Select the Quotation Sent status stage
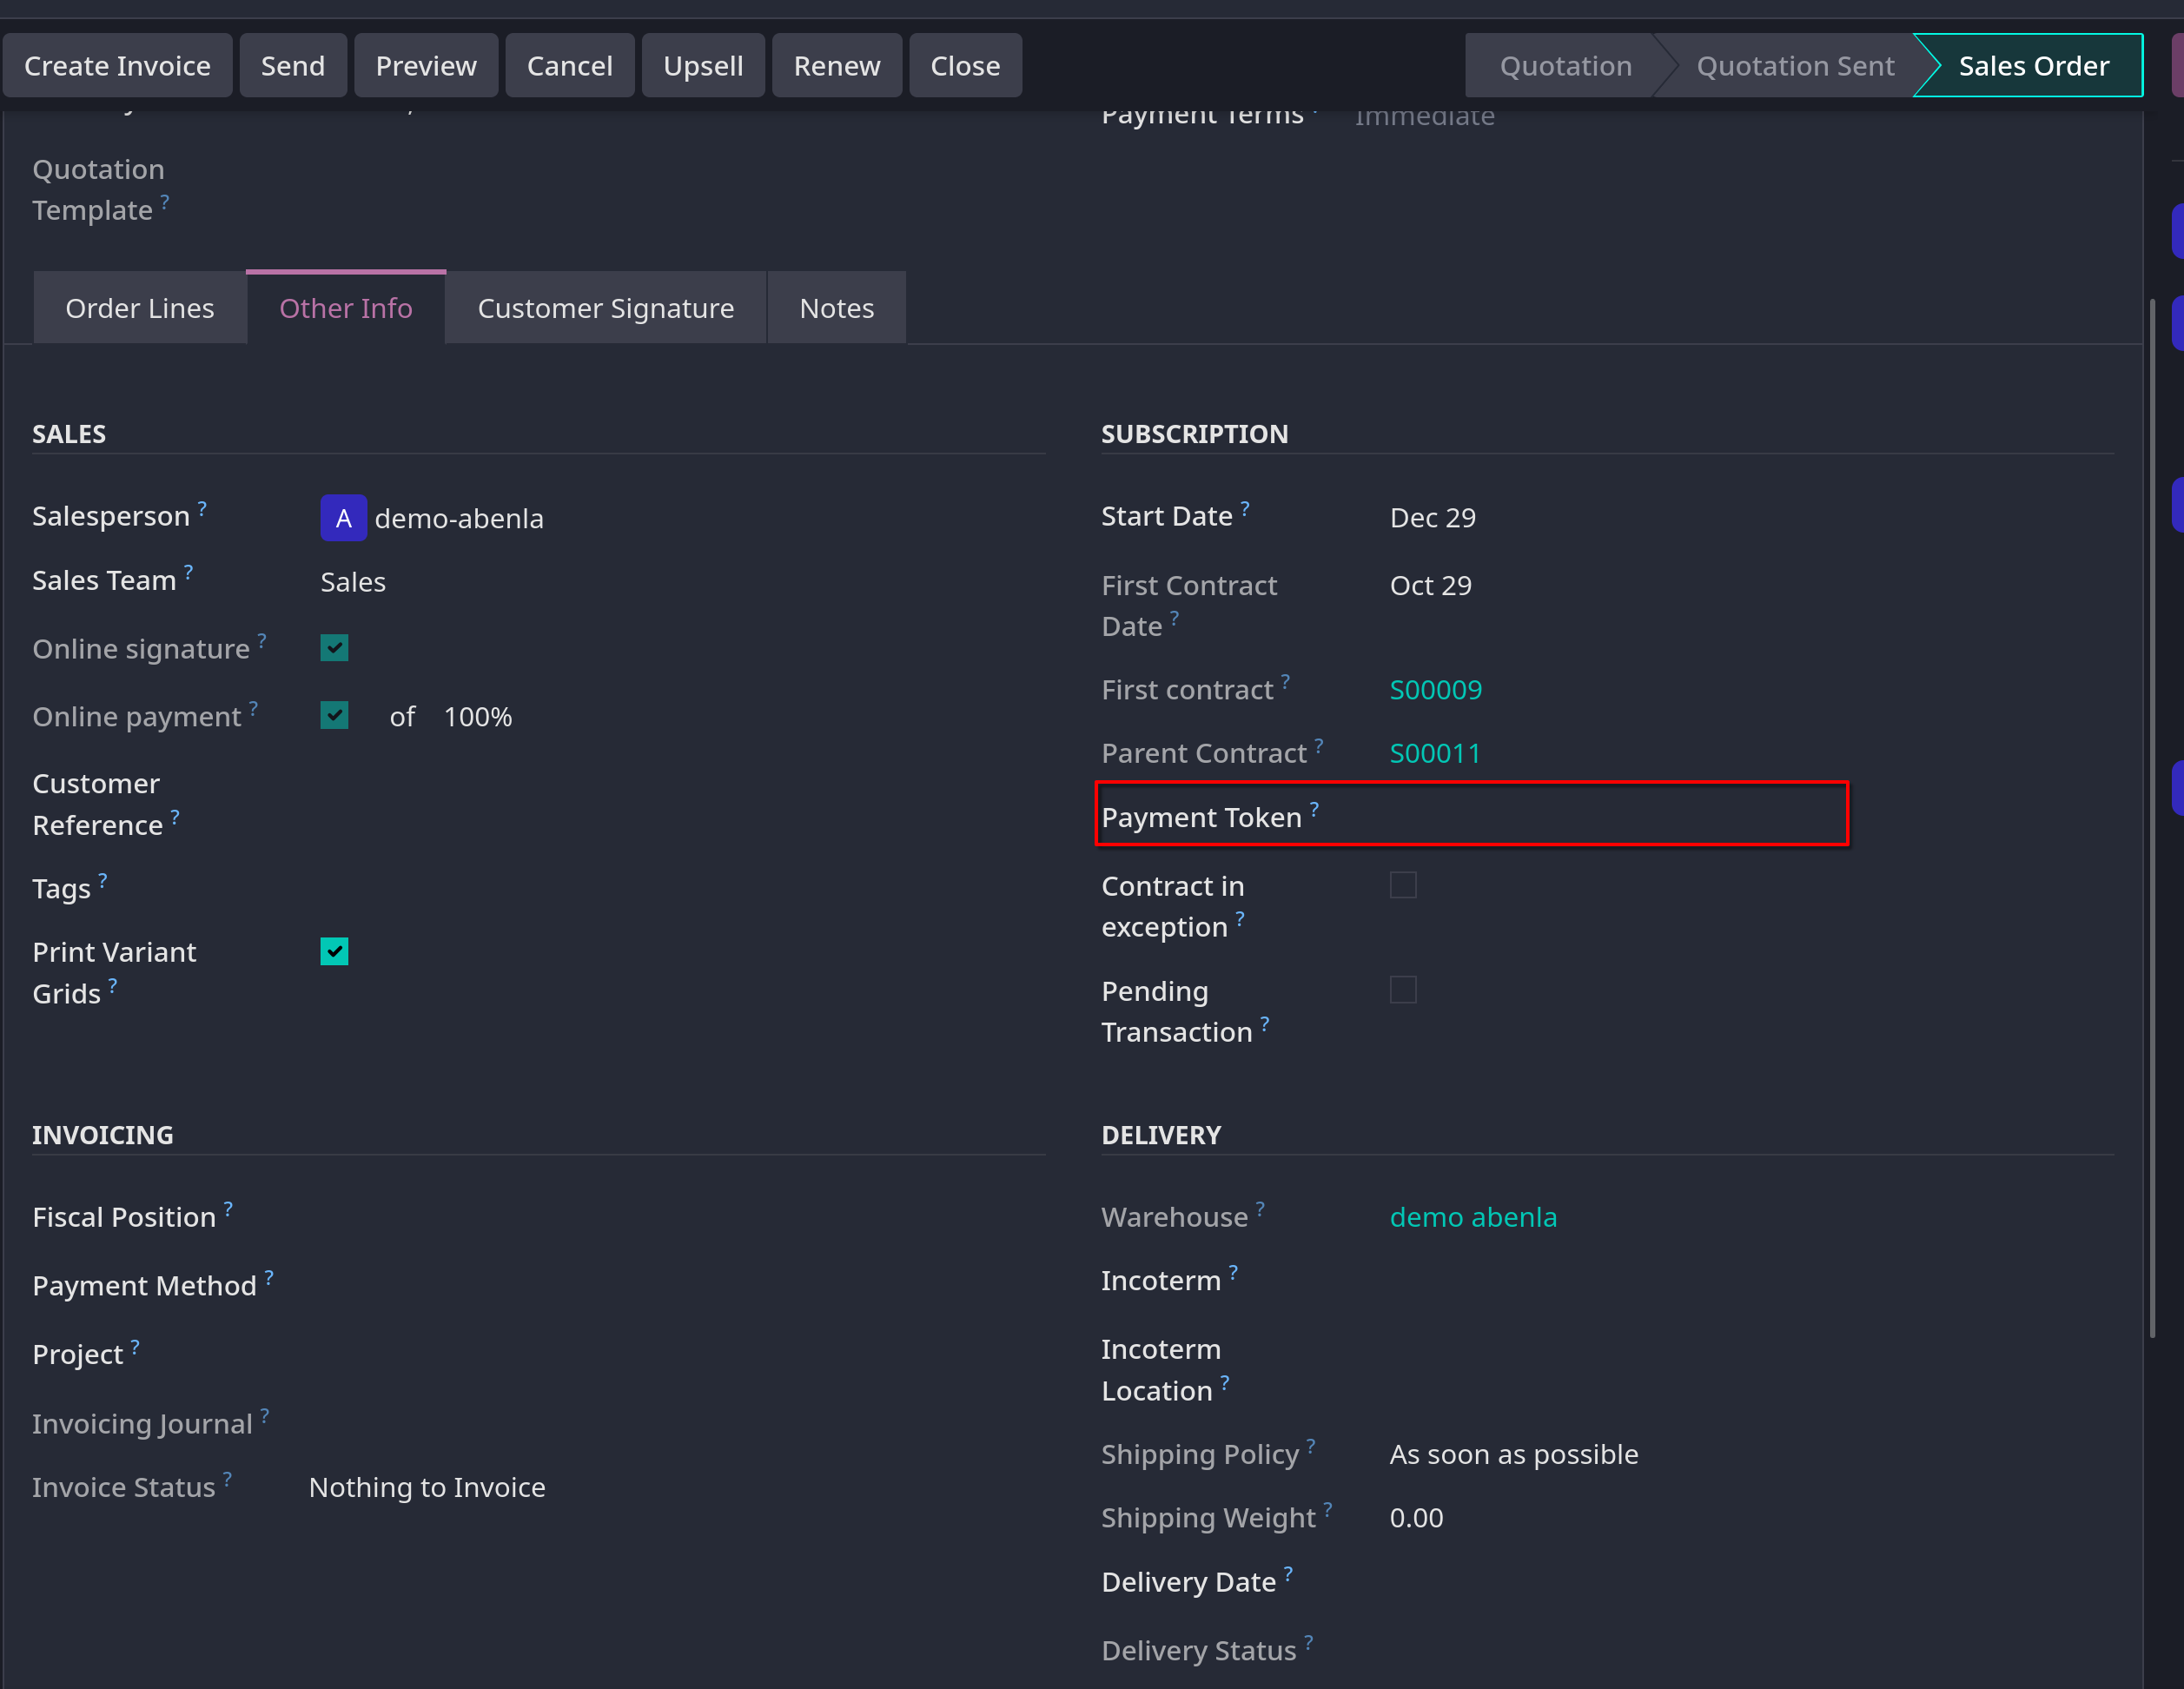 click(x=1795, y=66)
